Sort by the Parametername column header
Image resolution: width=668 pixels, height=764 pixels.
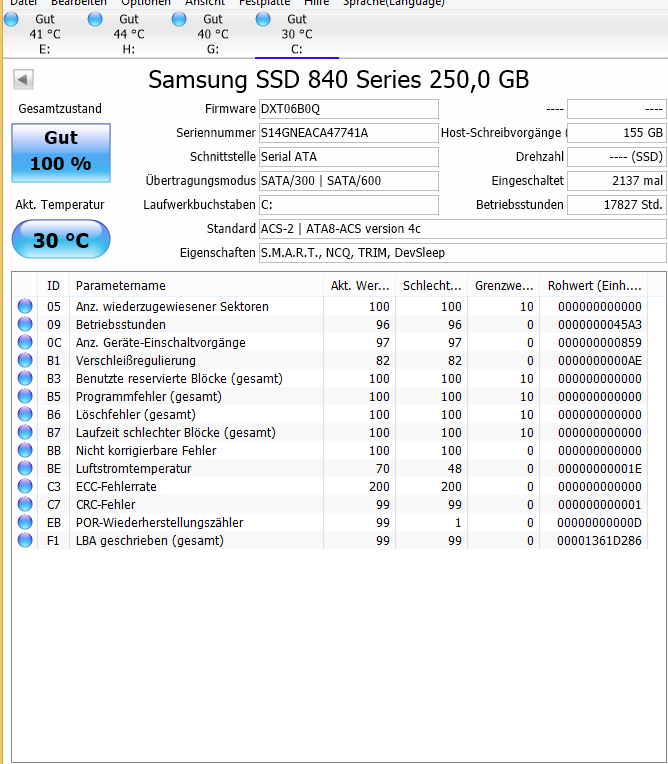(x=196, y=286)
